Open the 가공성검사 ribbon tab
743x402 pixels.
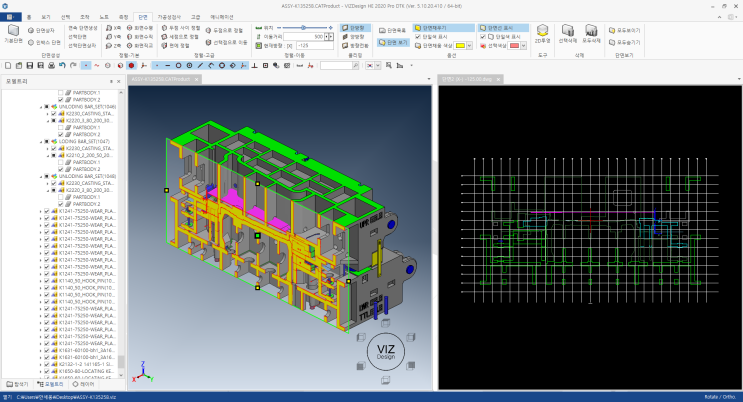coord(169,17)
